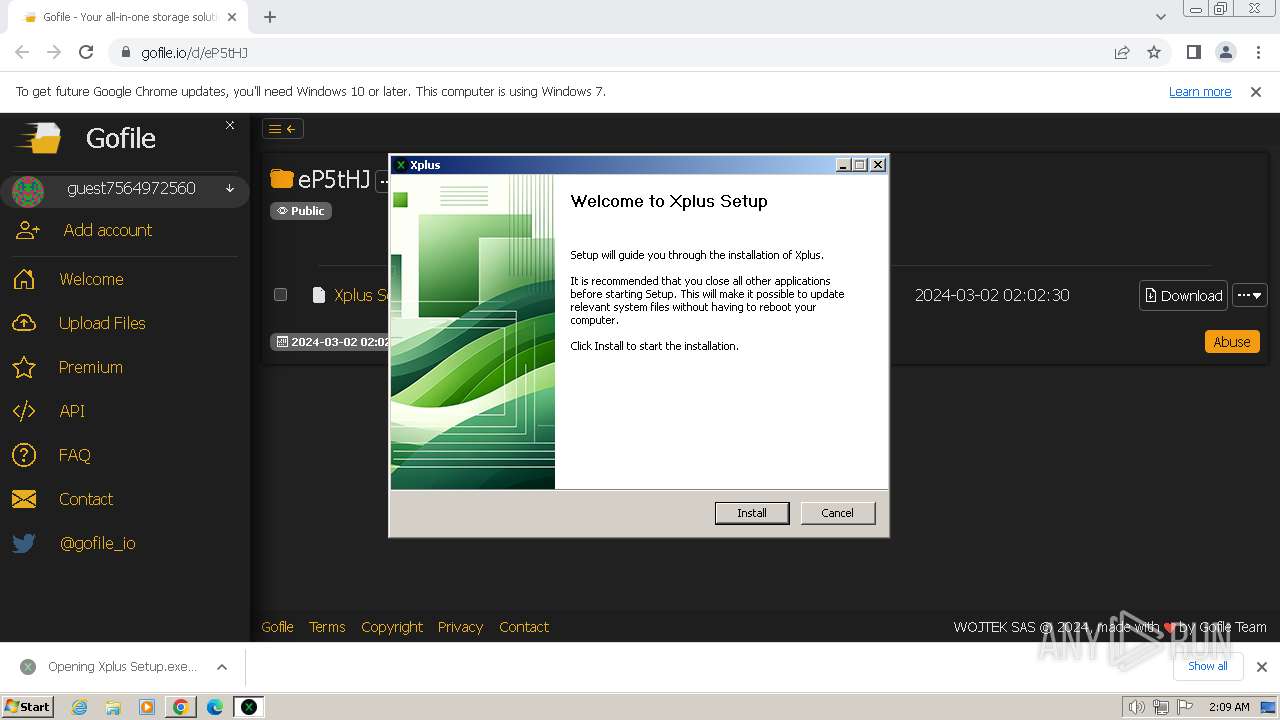This screenshot has height=720, width=1280.
Task: Open the Contact sidebar link
Action: [x=86, y=499]
